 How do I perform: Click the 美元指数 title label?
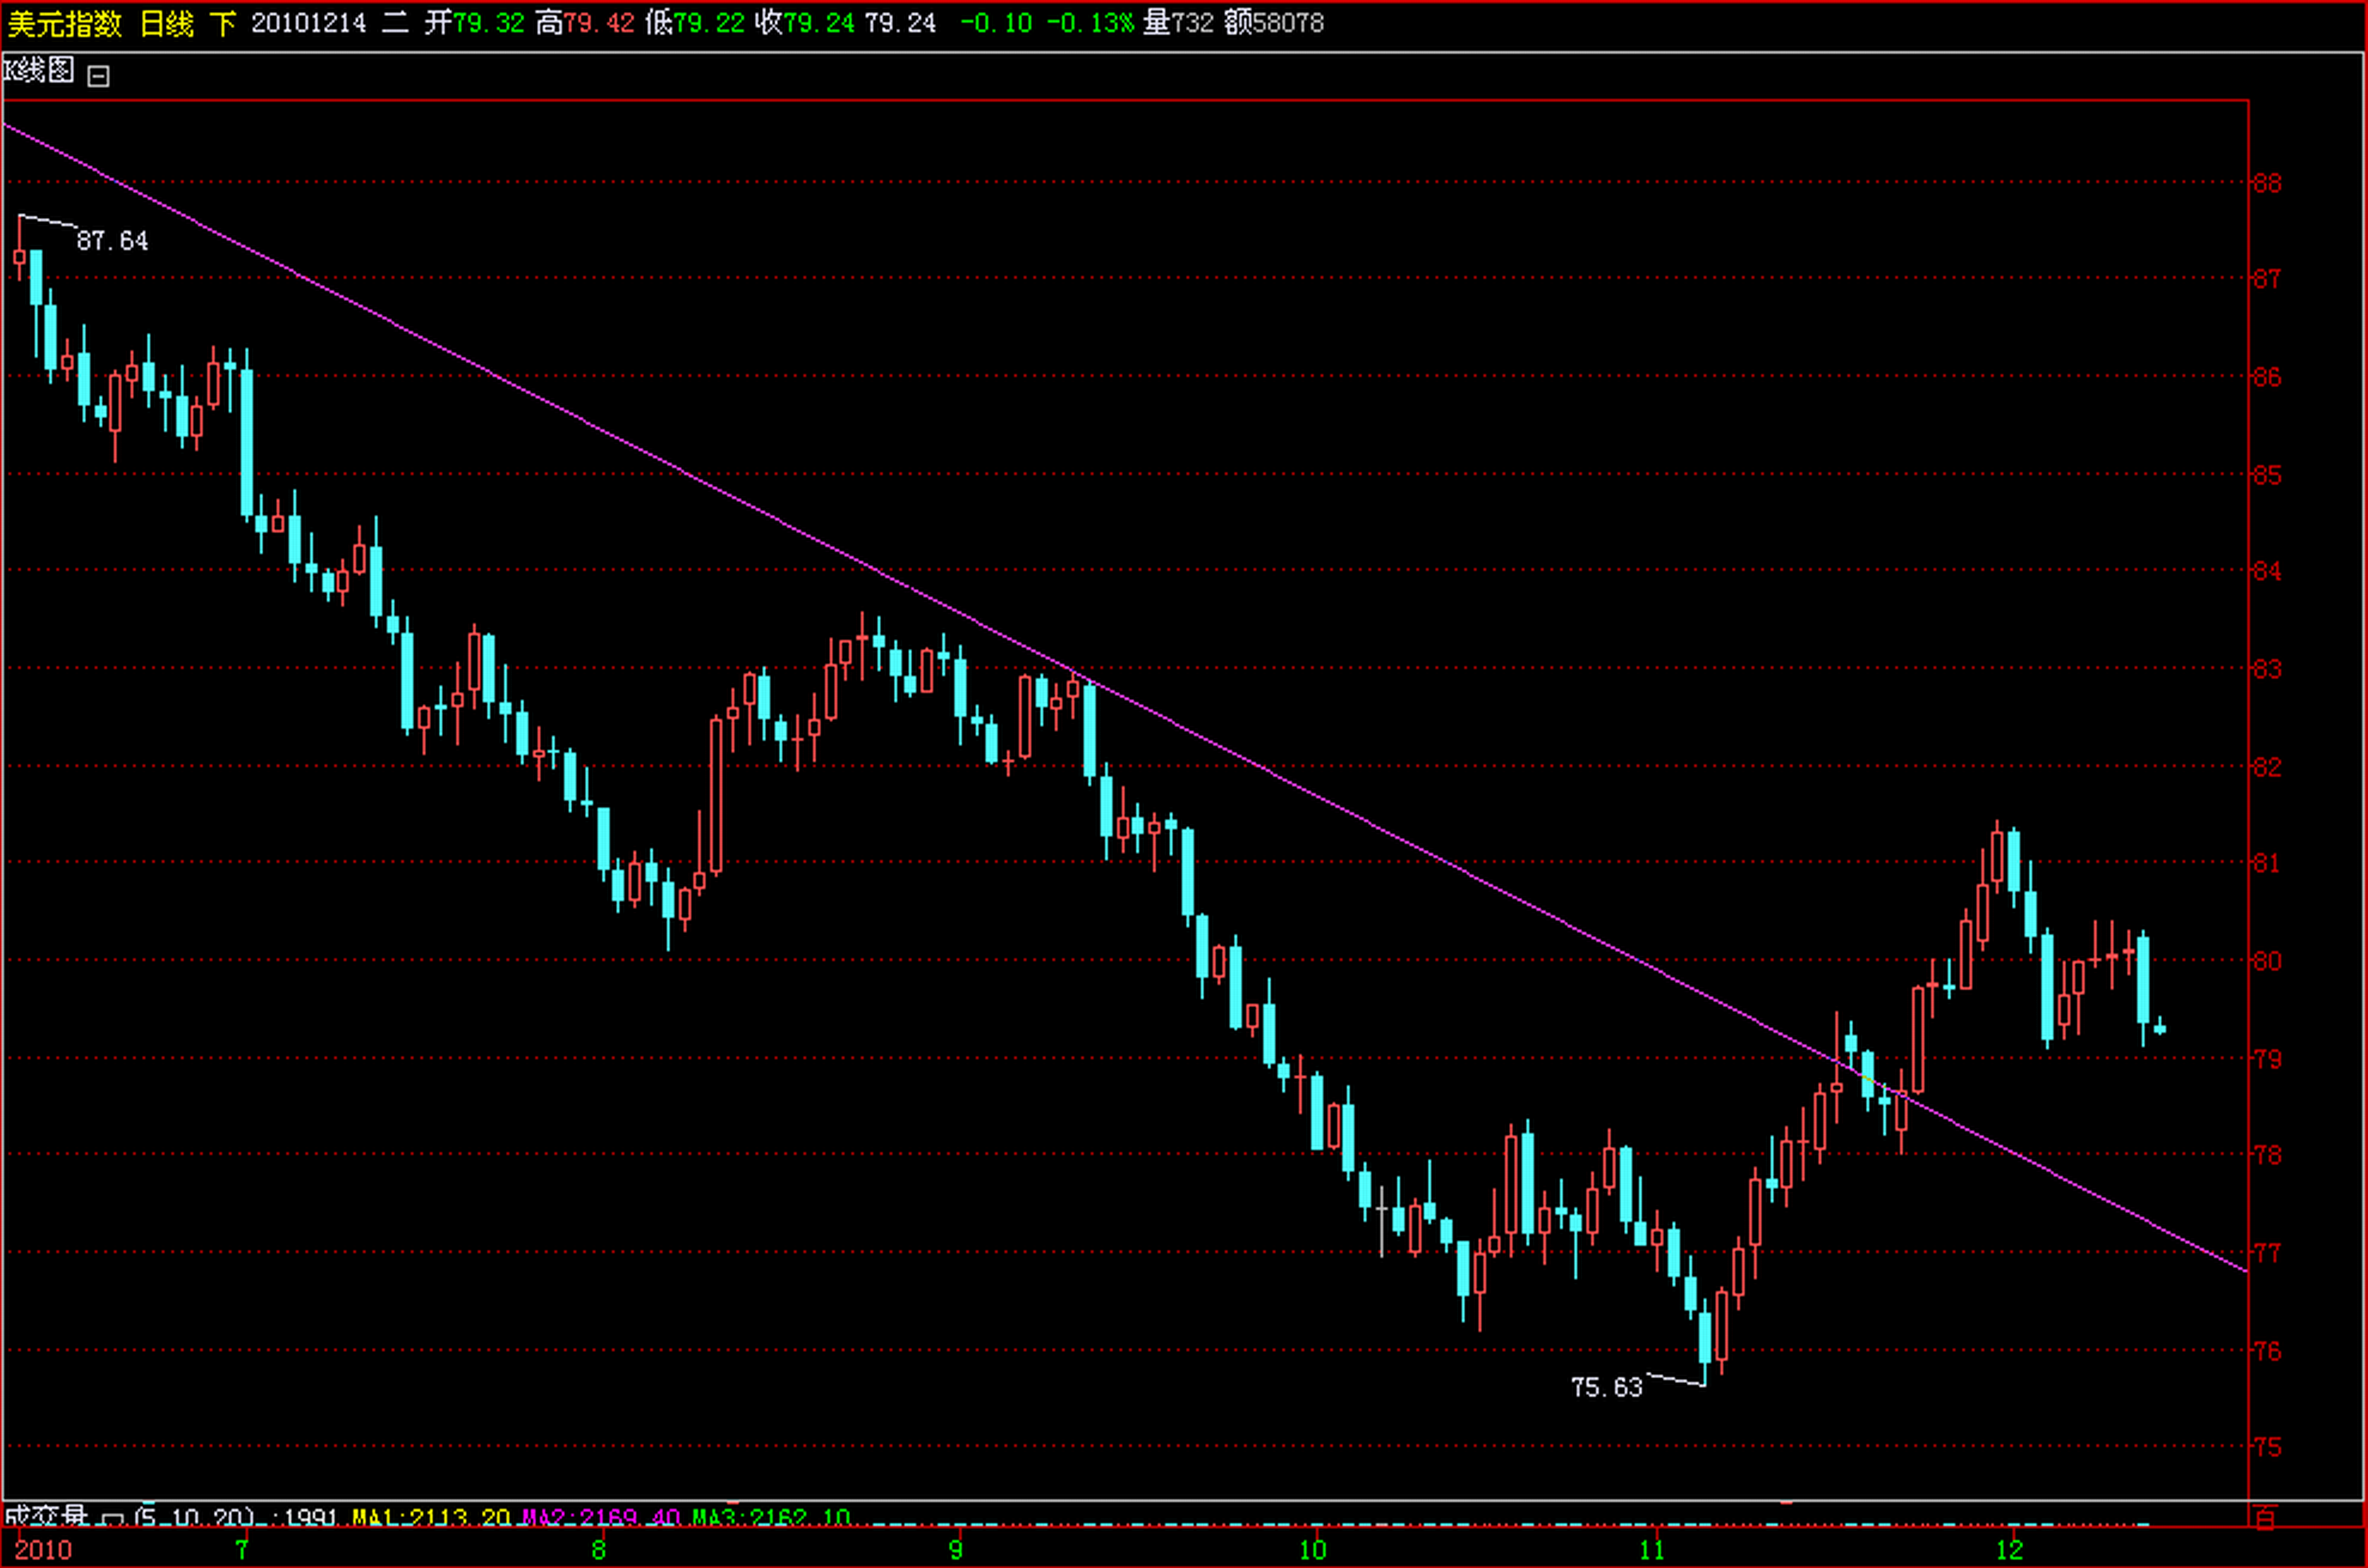coord(65,23)
